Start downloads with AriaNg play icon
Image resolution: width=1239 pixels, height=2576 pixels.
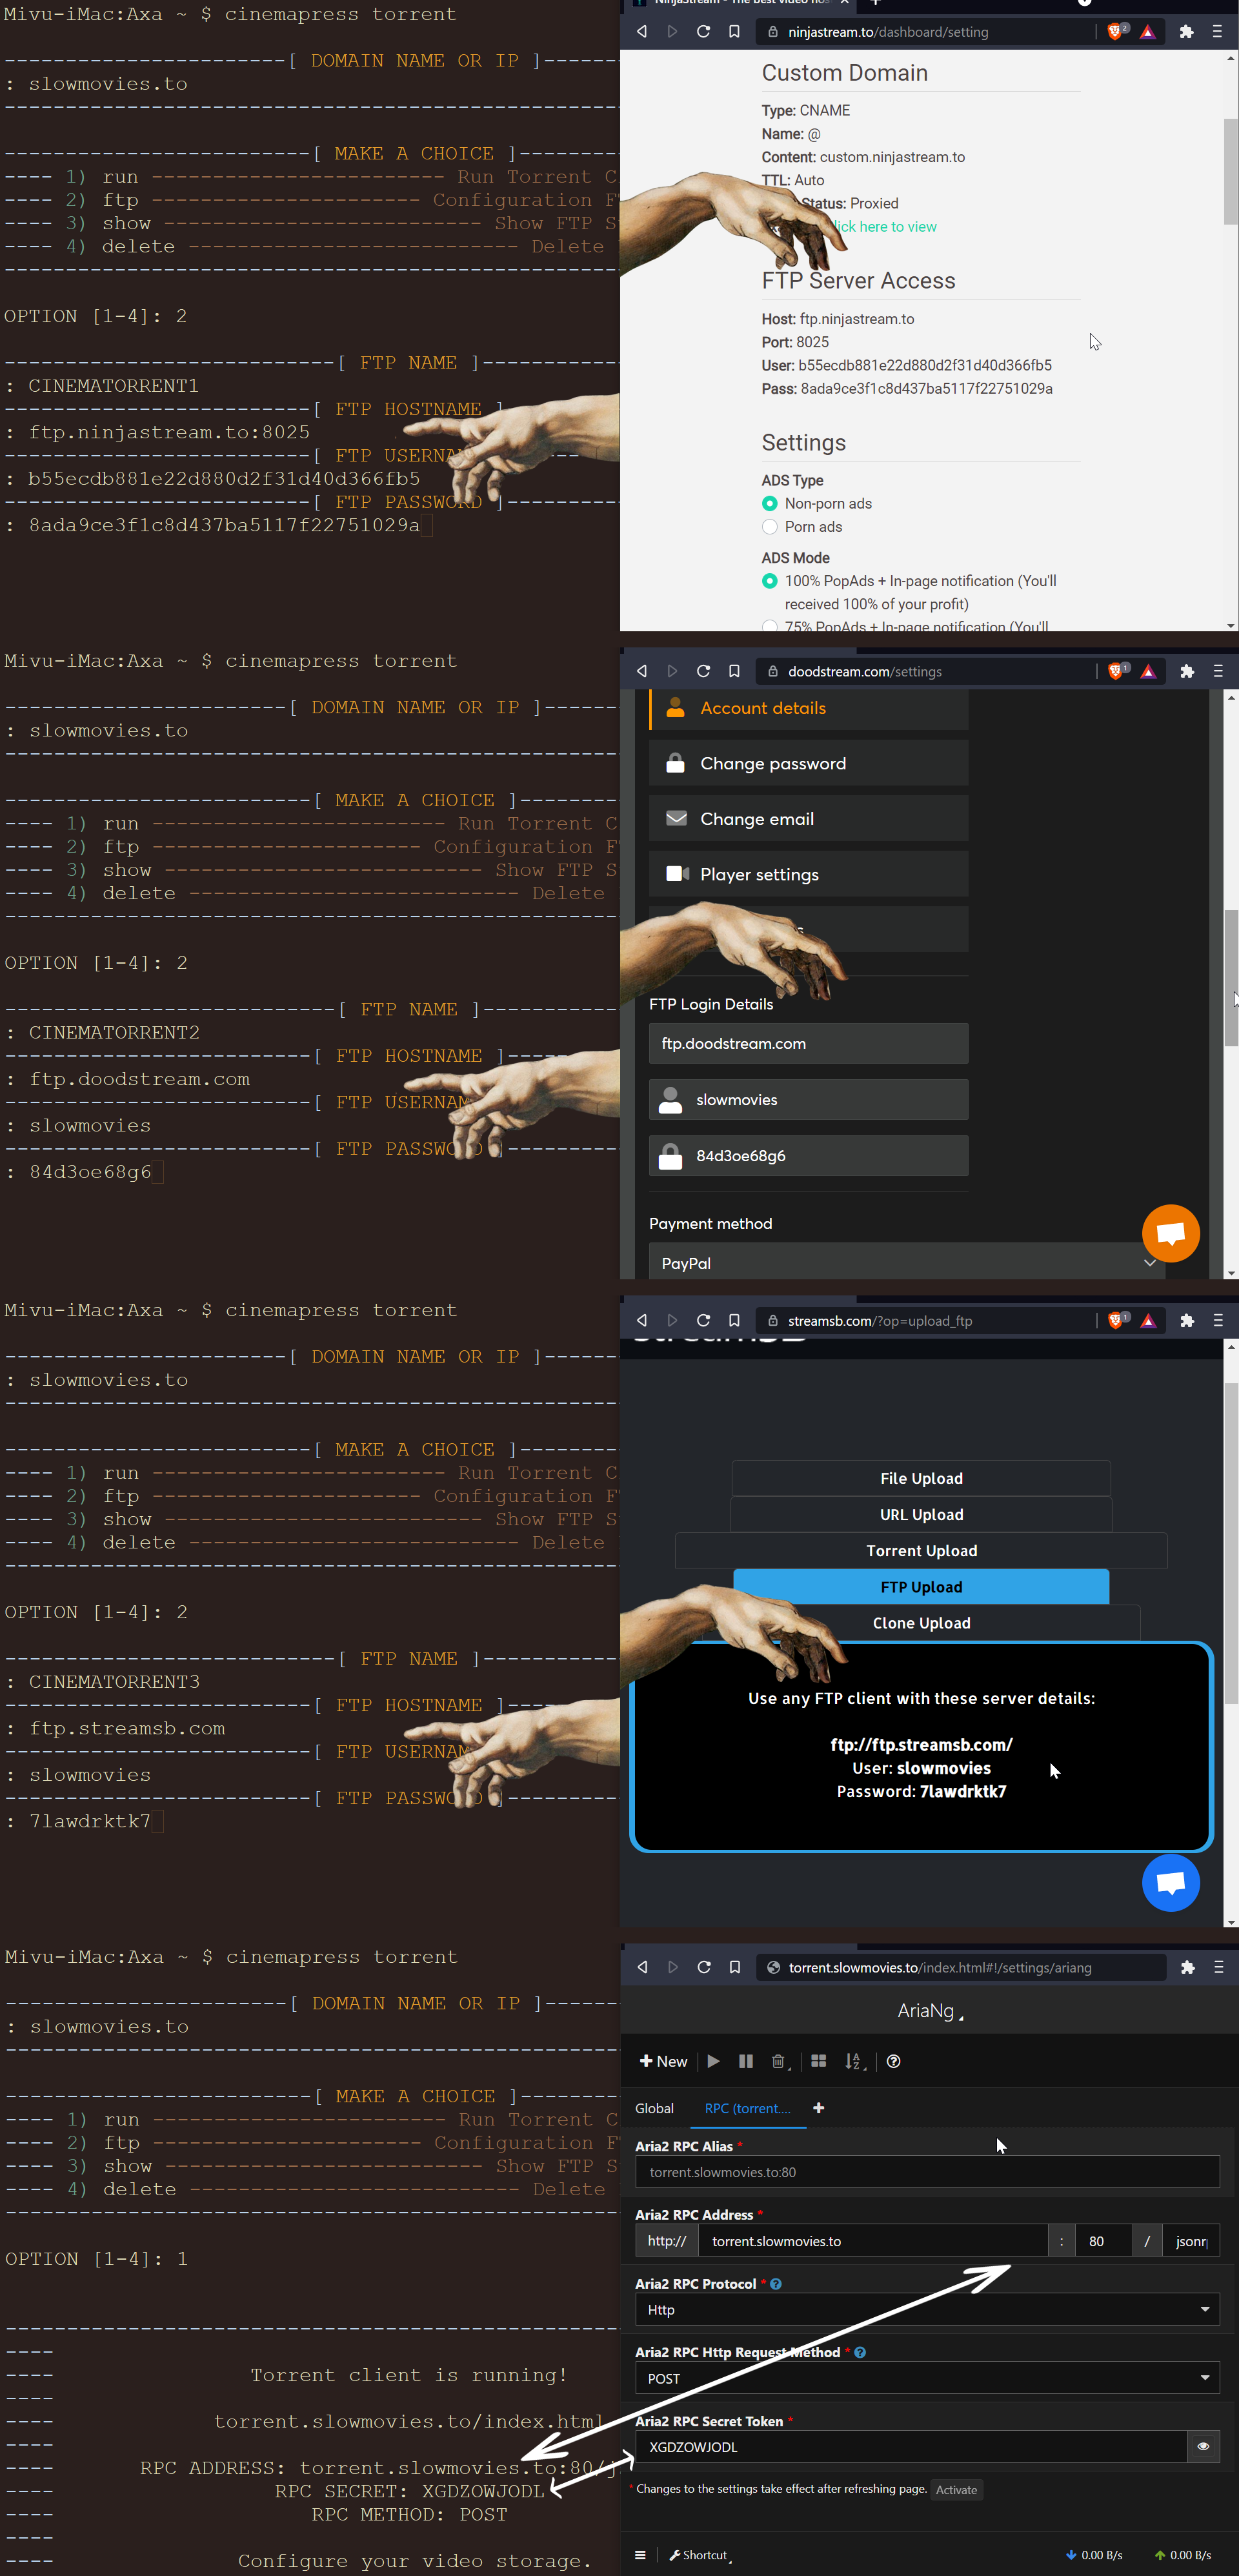coord(713,2061)
